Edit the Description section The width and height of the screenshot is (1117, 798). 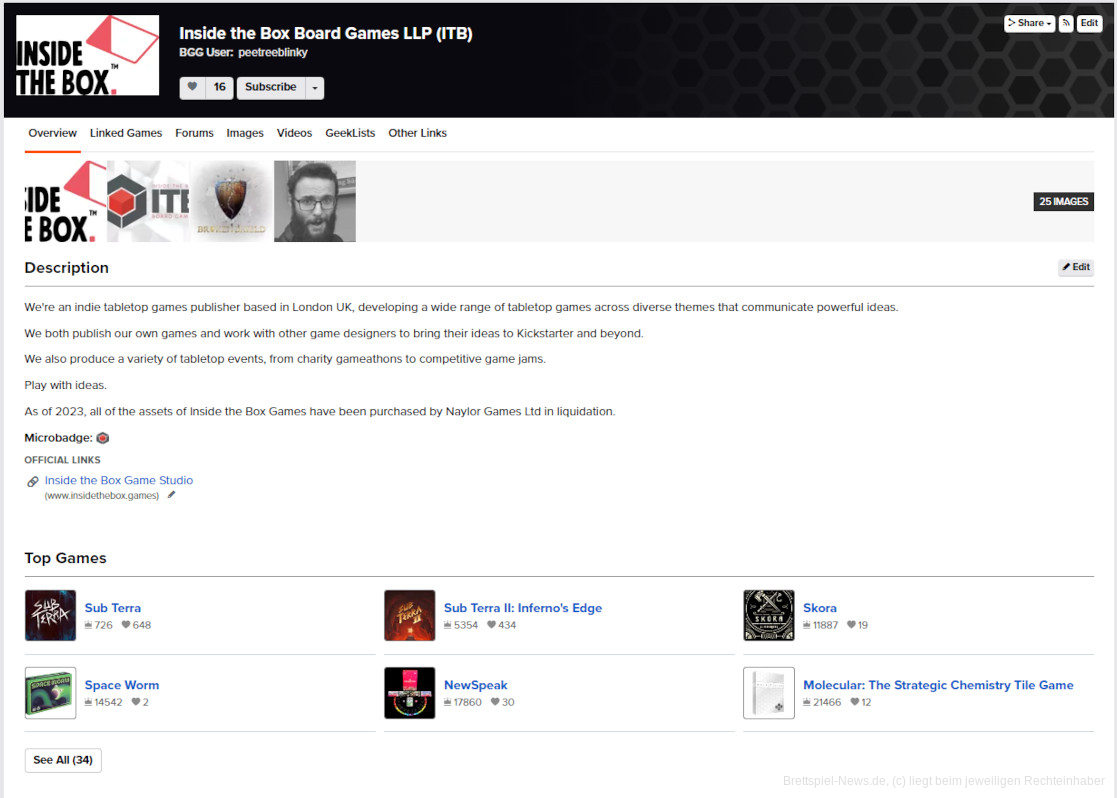(1076, 267)
